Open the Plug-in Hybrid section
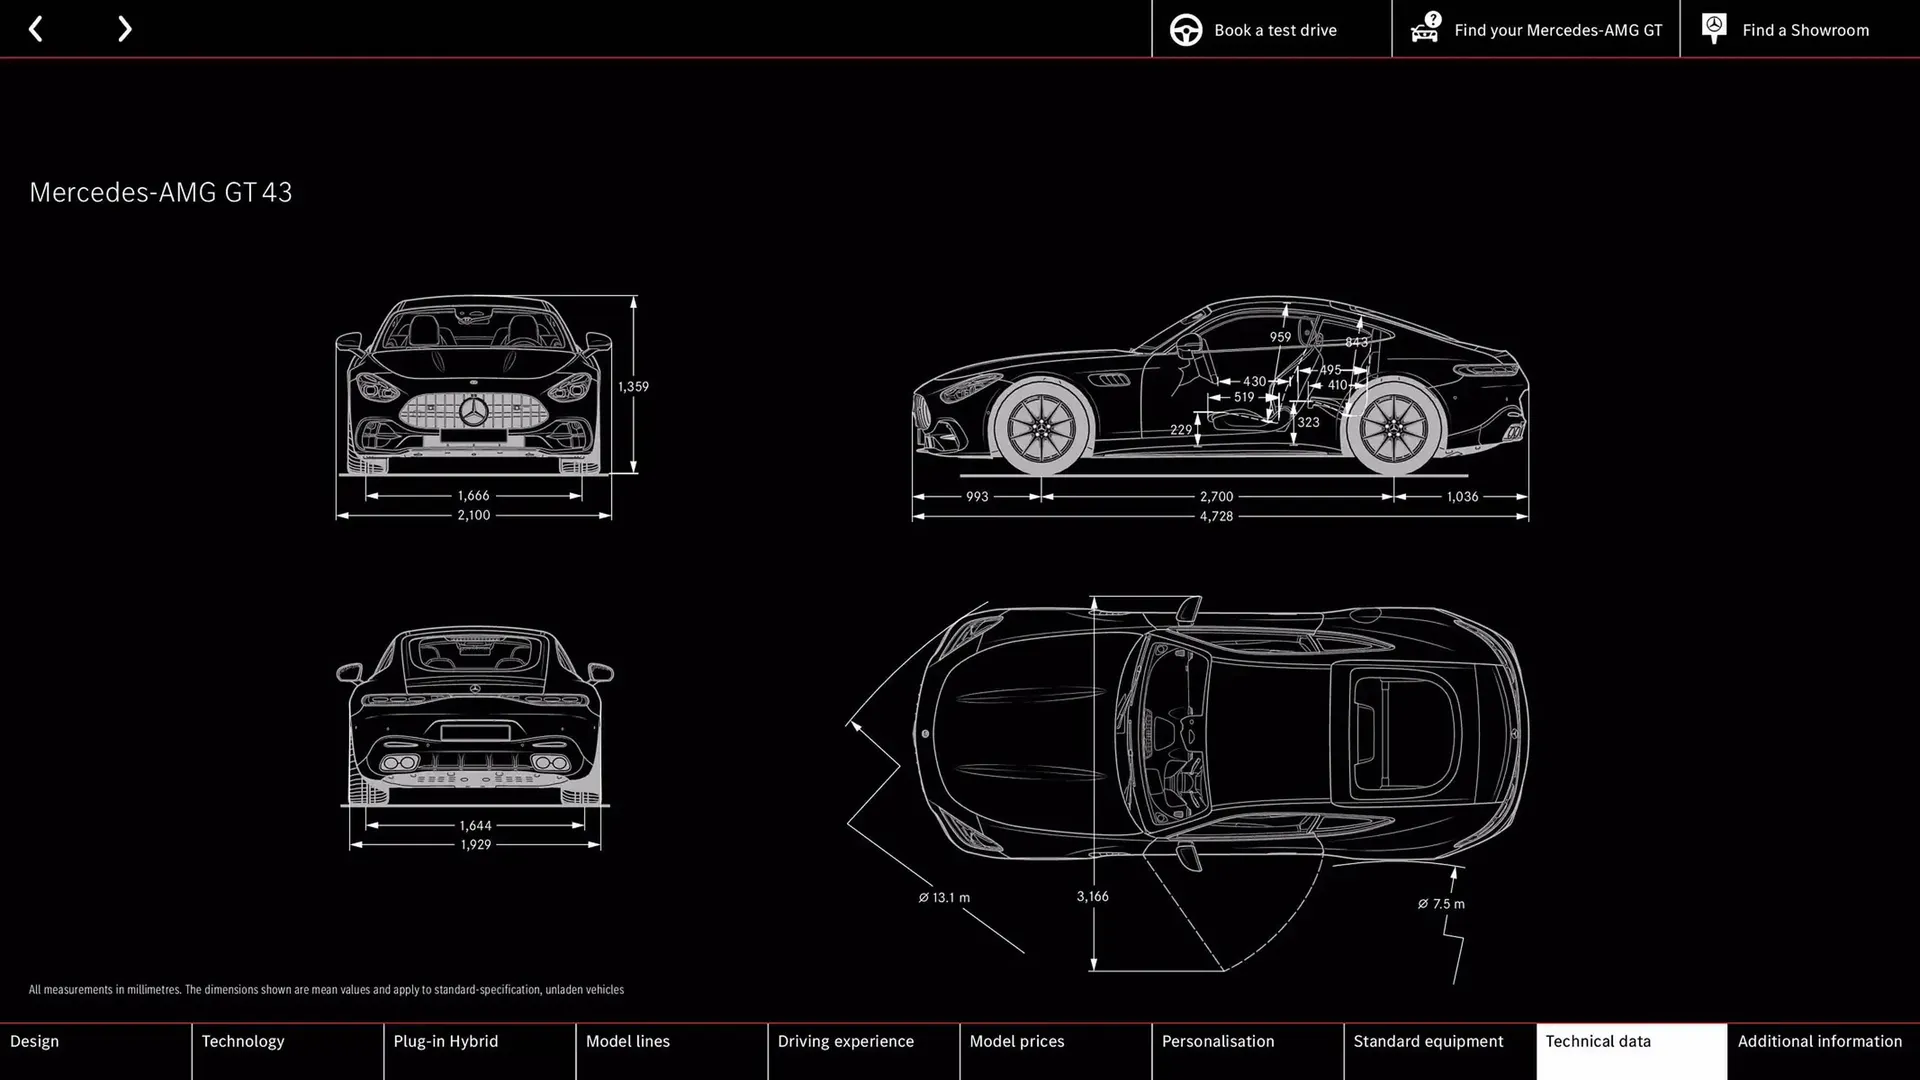Viewport: 1920px width, 1080px height. 479,1051
